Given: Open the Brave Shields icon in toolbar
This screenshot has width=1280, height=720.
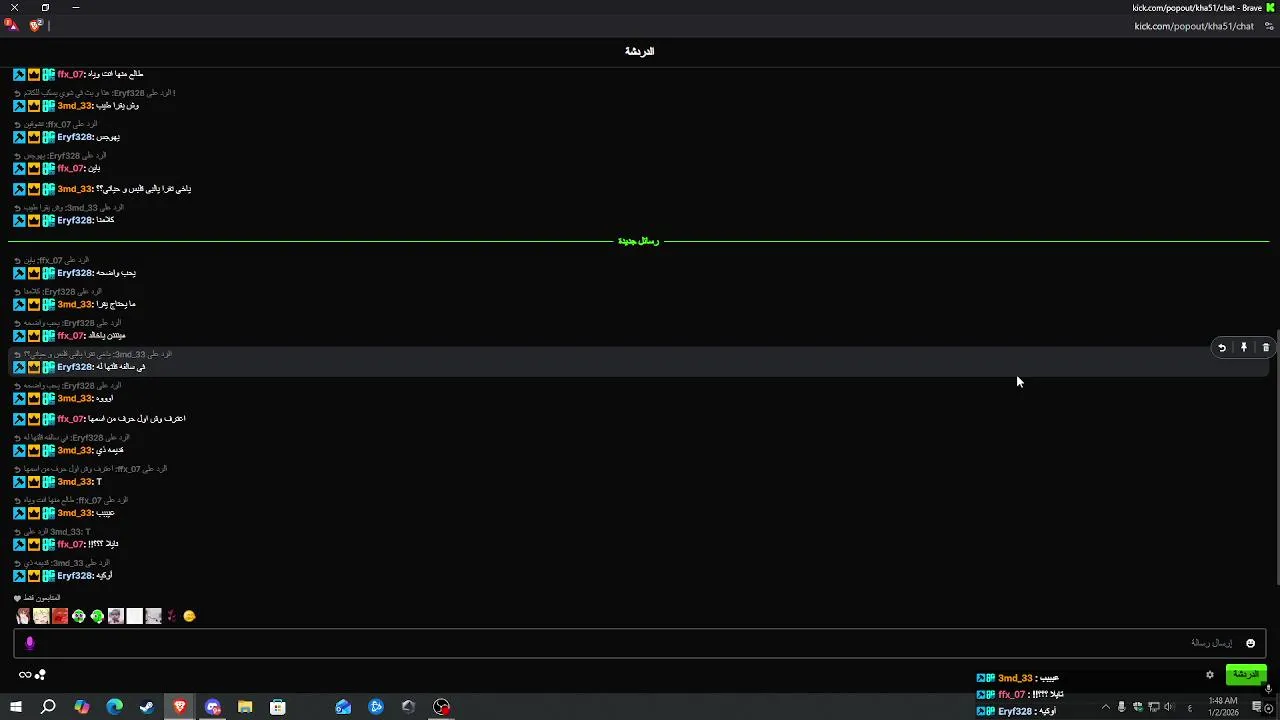Looking at the screenshot, I should coord(36,25).
